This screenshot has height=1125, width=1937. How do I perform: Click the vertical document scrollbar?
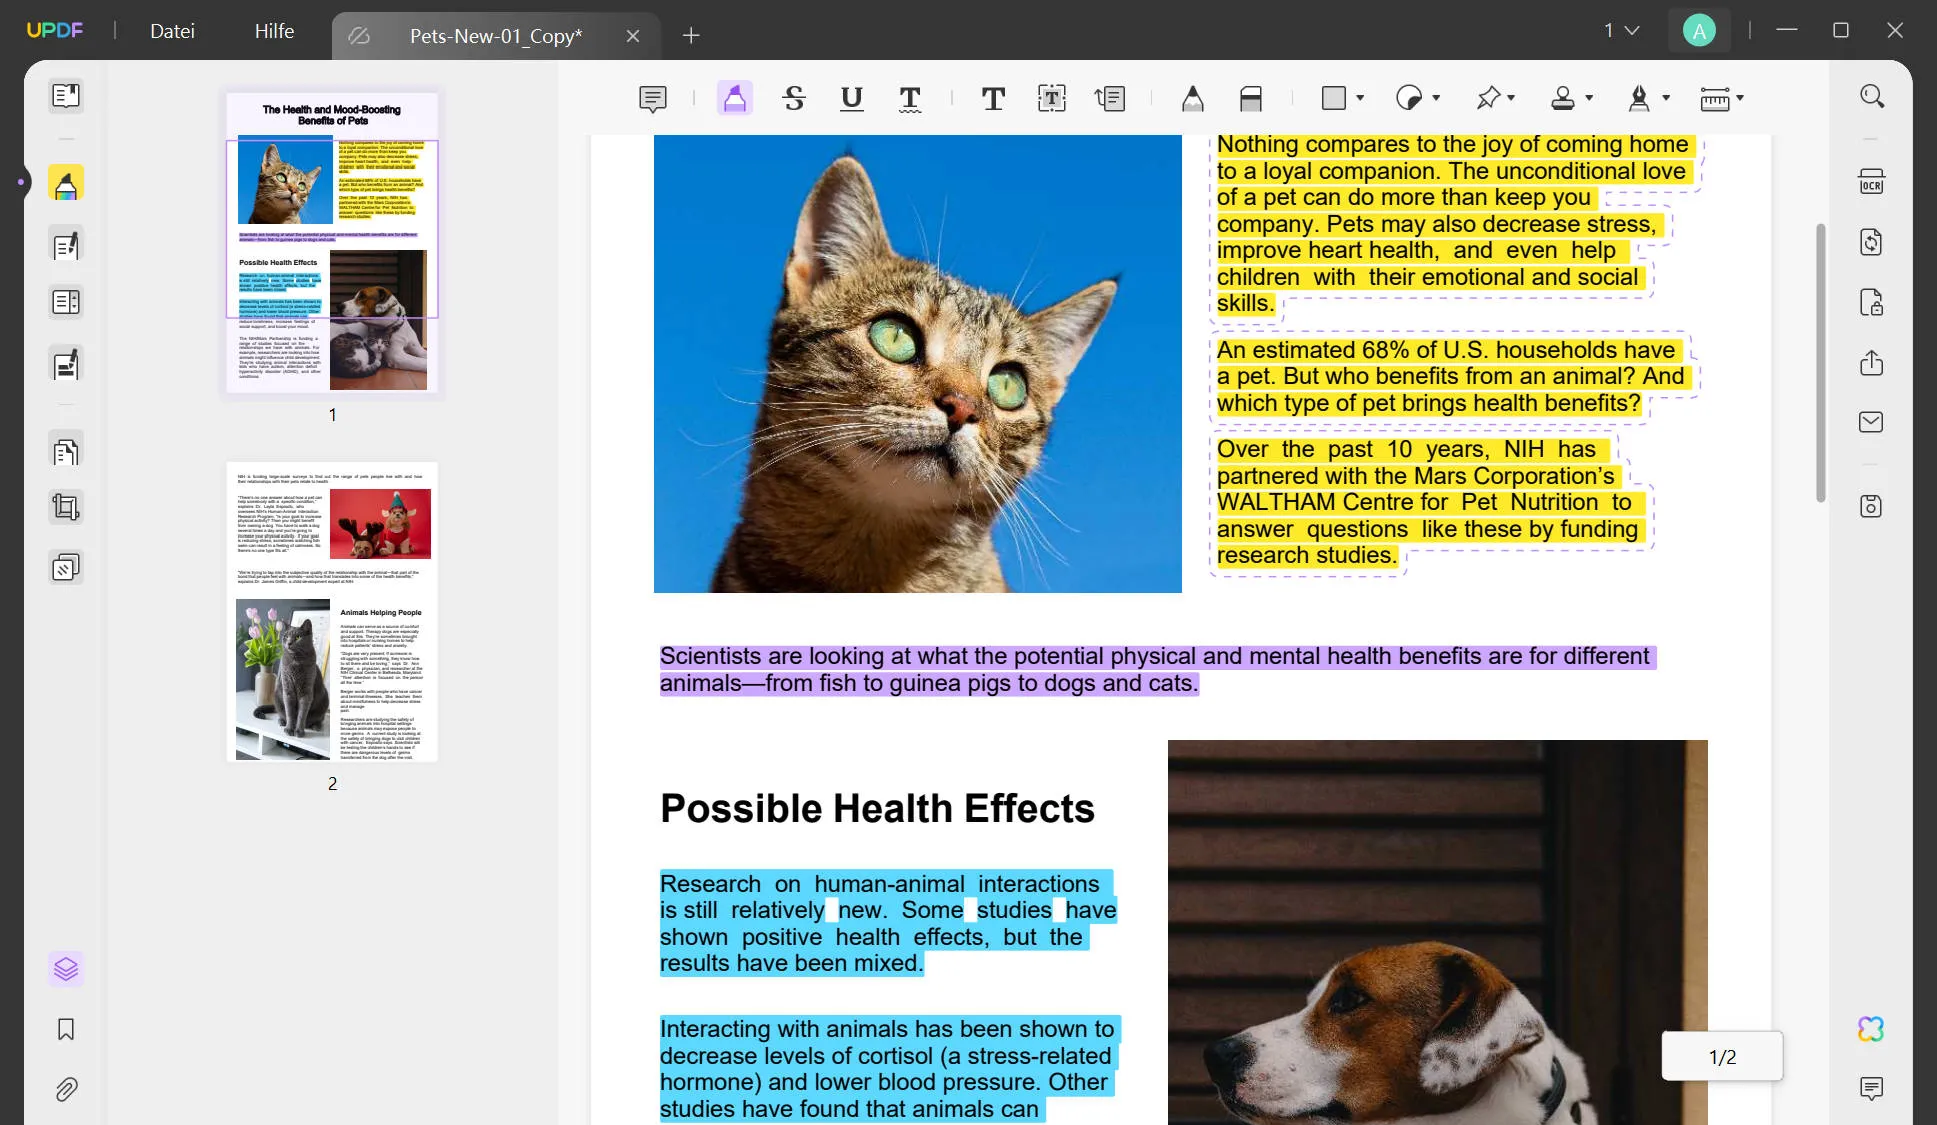pos(1821,363)
